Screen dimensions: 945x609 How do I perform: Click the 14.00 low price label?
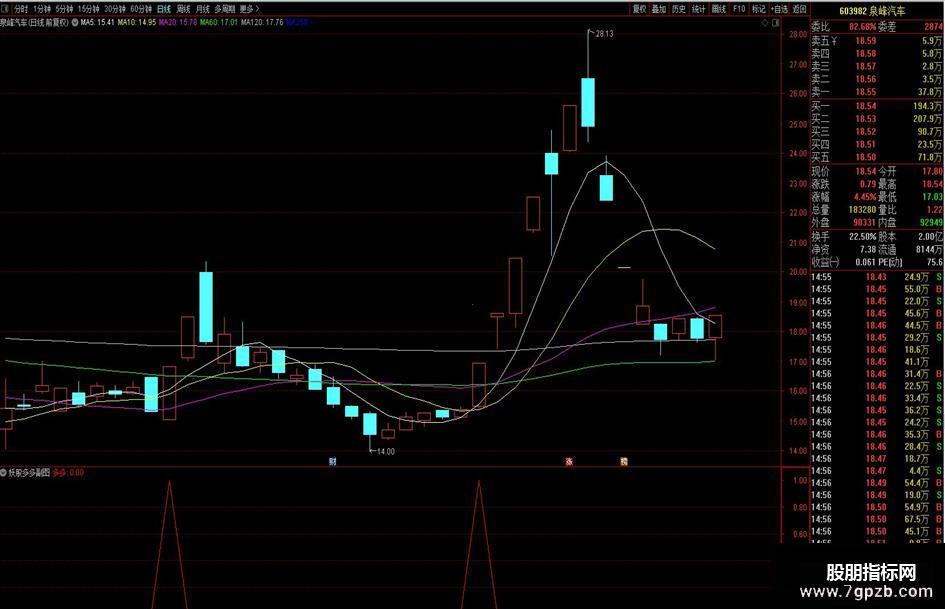click(385, 451)
